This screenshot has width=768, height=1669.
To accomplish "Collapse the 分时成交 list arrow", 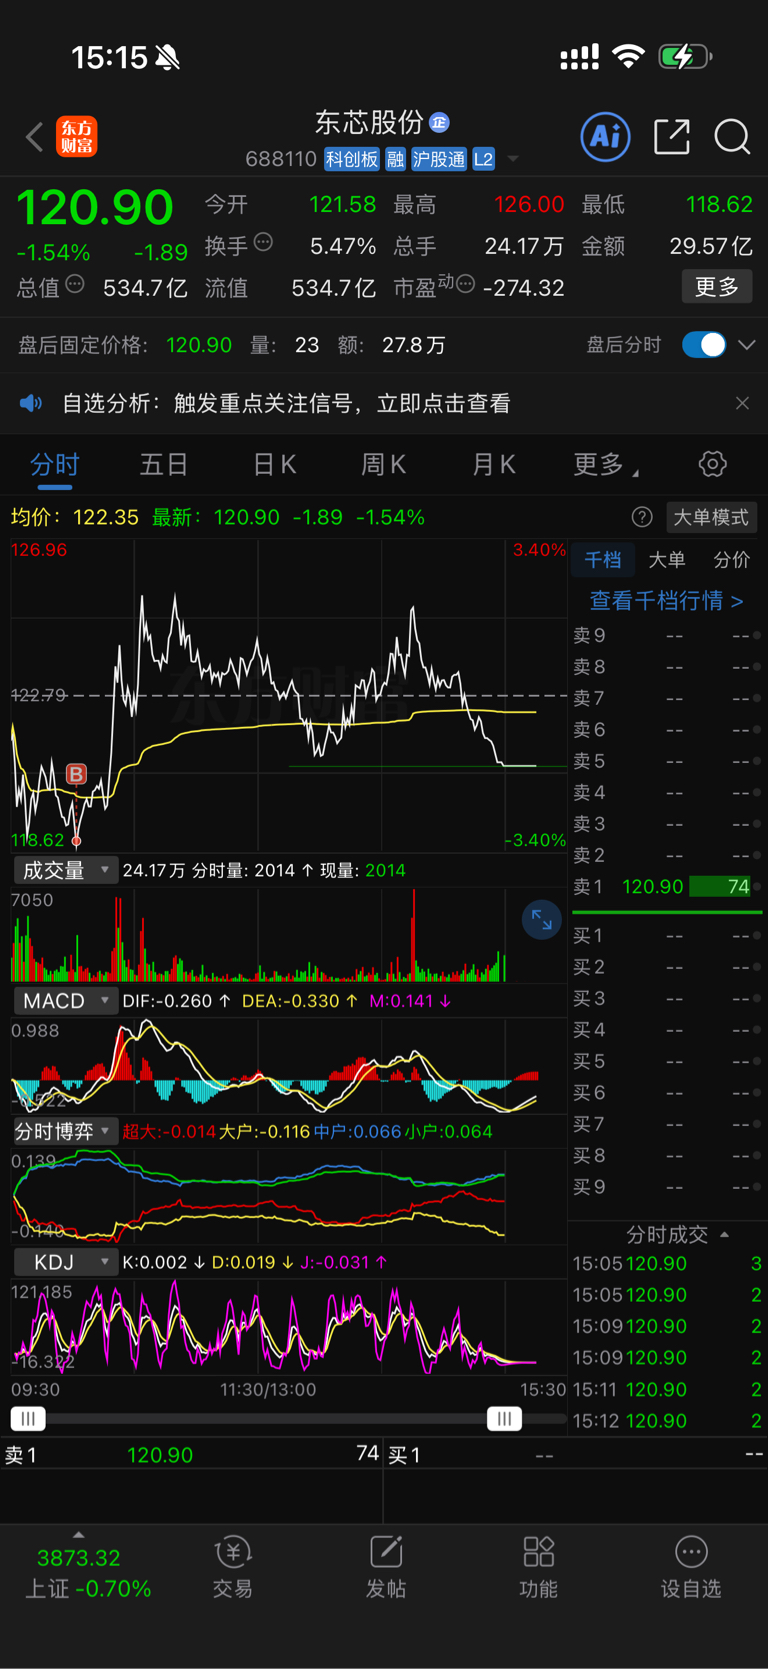I will [x=724, y=1235].
